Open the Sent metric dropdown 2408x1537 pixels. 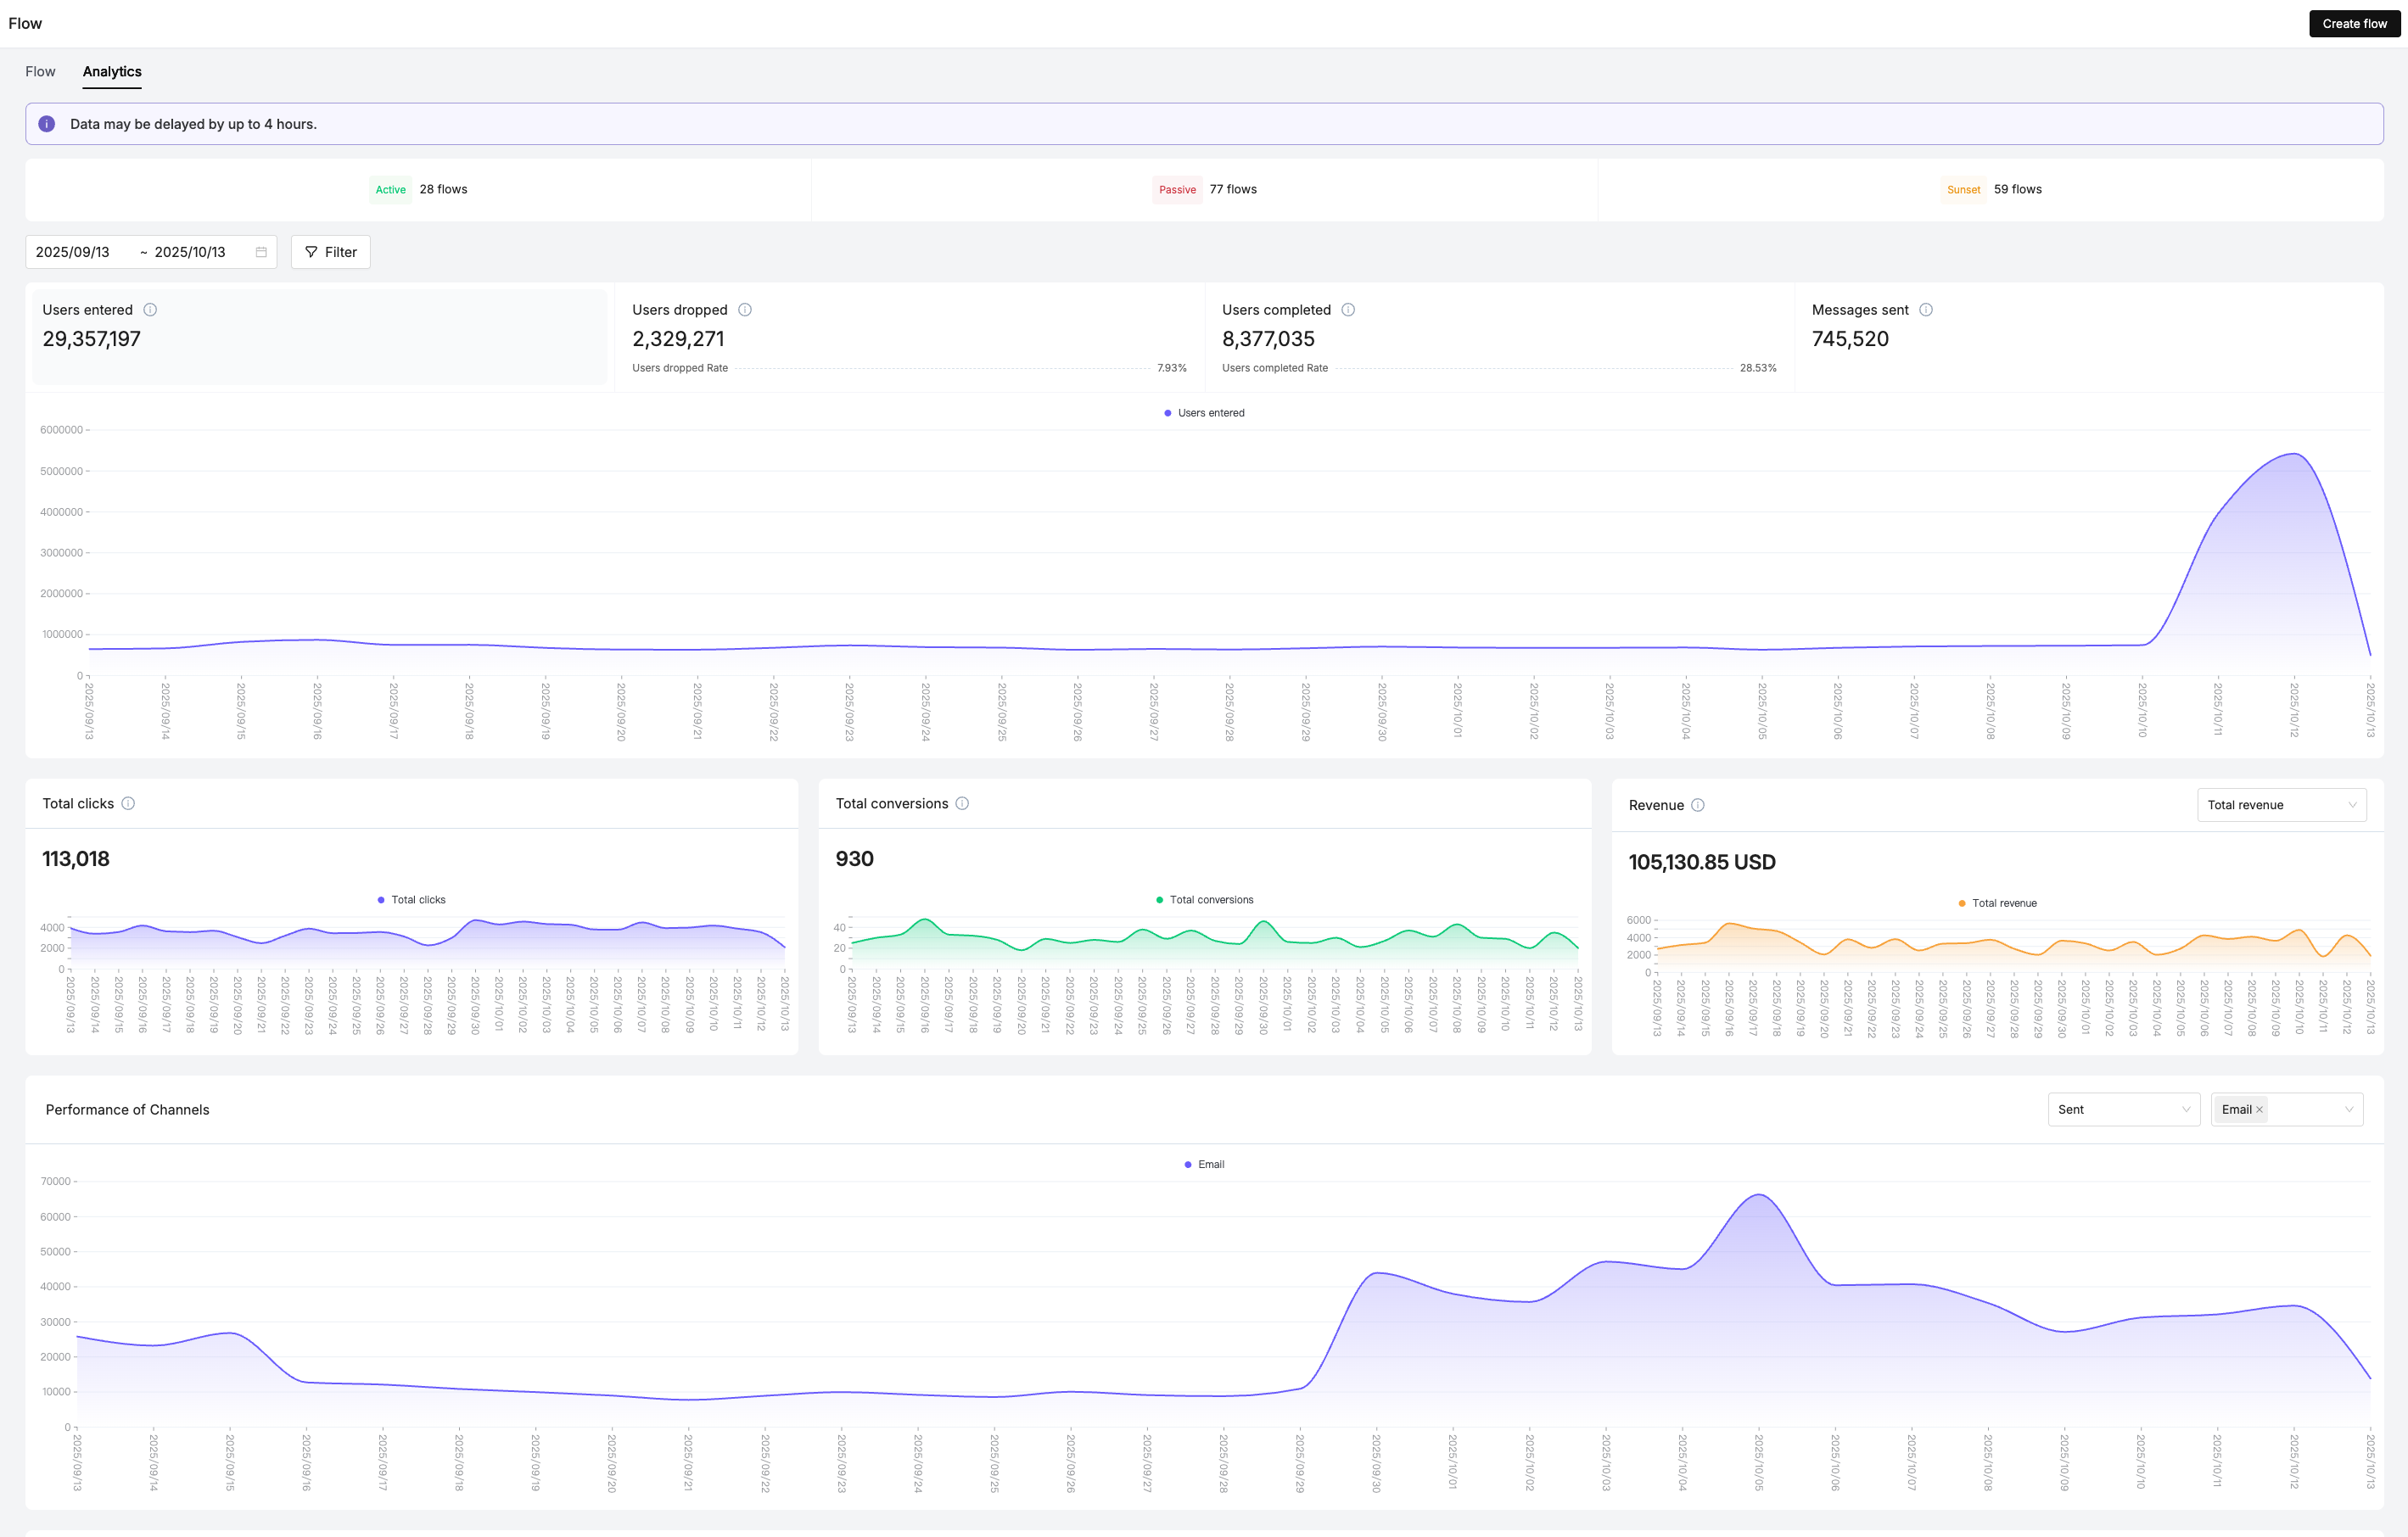pyautogui.click(x=2123, y=1109)
